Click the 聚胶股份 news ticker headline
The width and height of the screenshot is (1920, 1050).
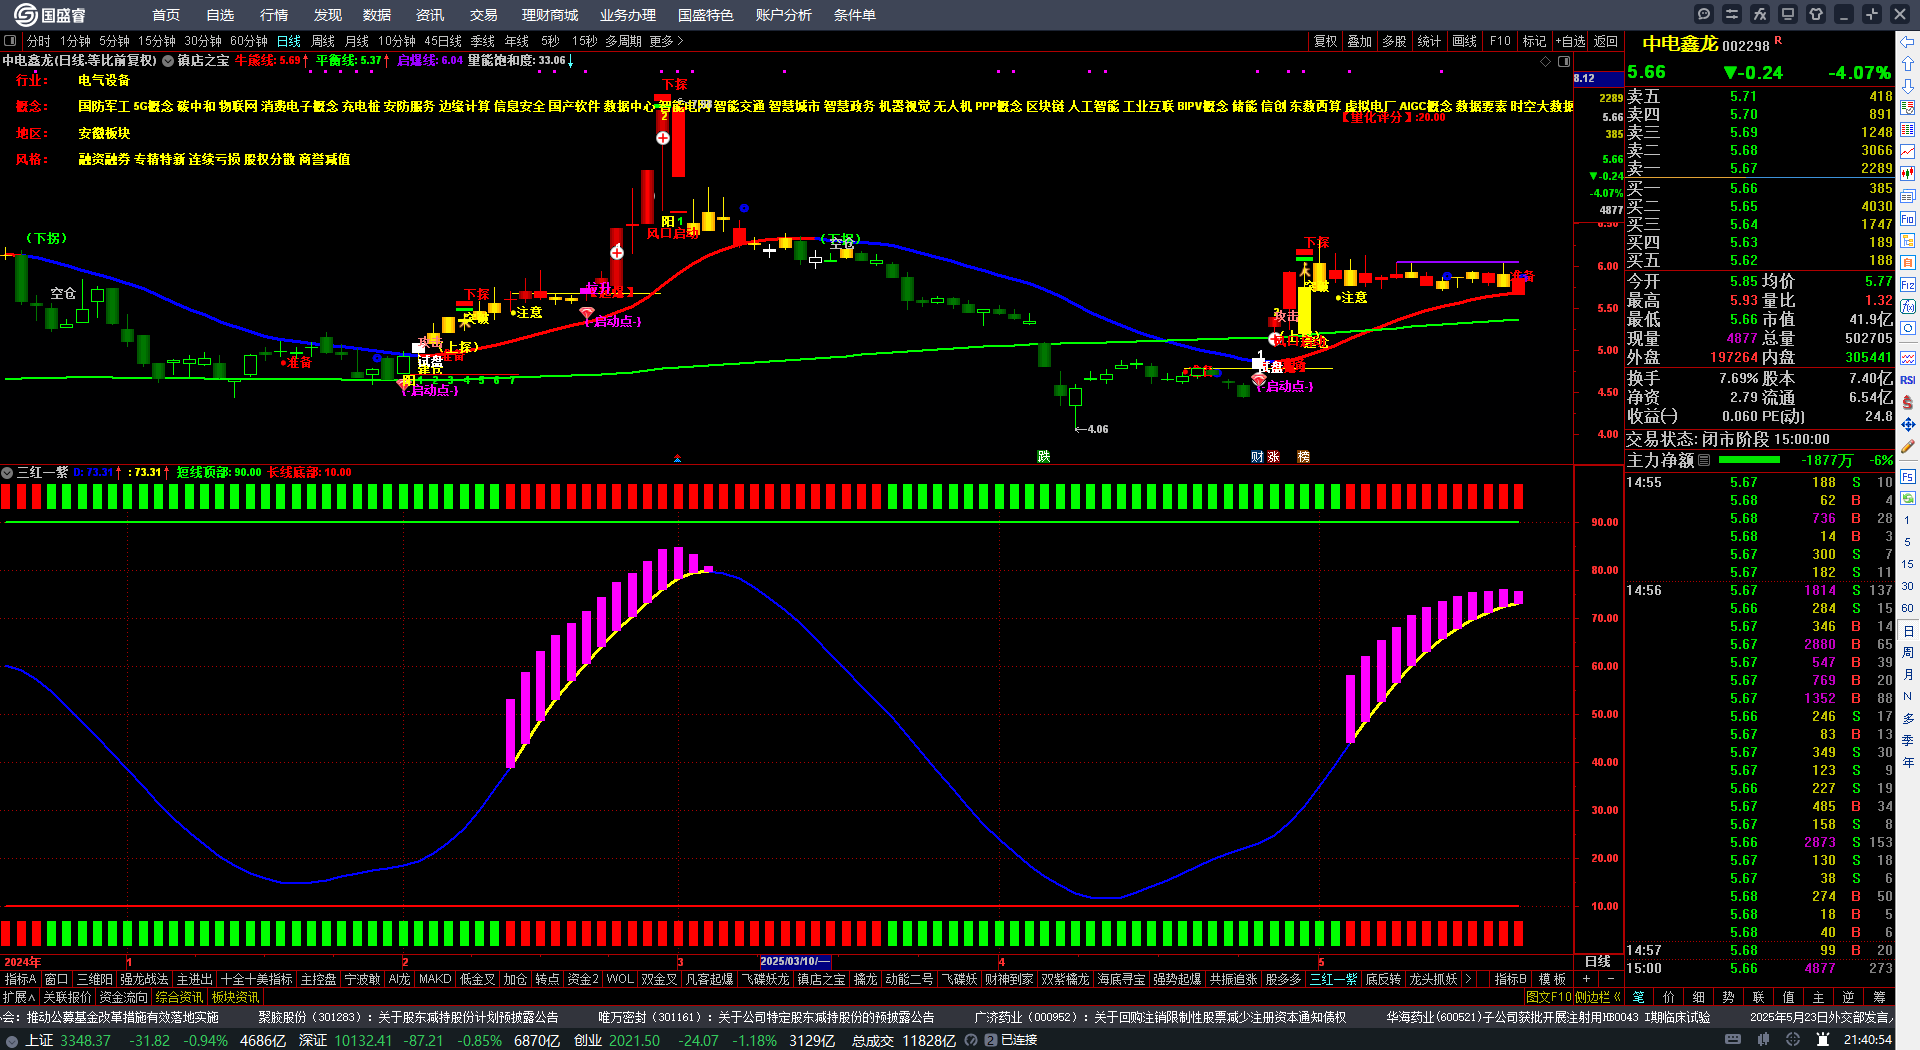pos(408,1017)
